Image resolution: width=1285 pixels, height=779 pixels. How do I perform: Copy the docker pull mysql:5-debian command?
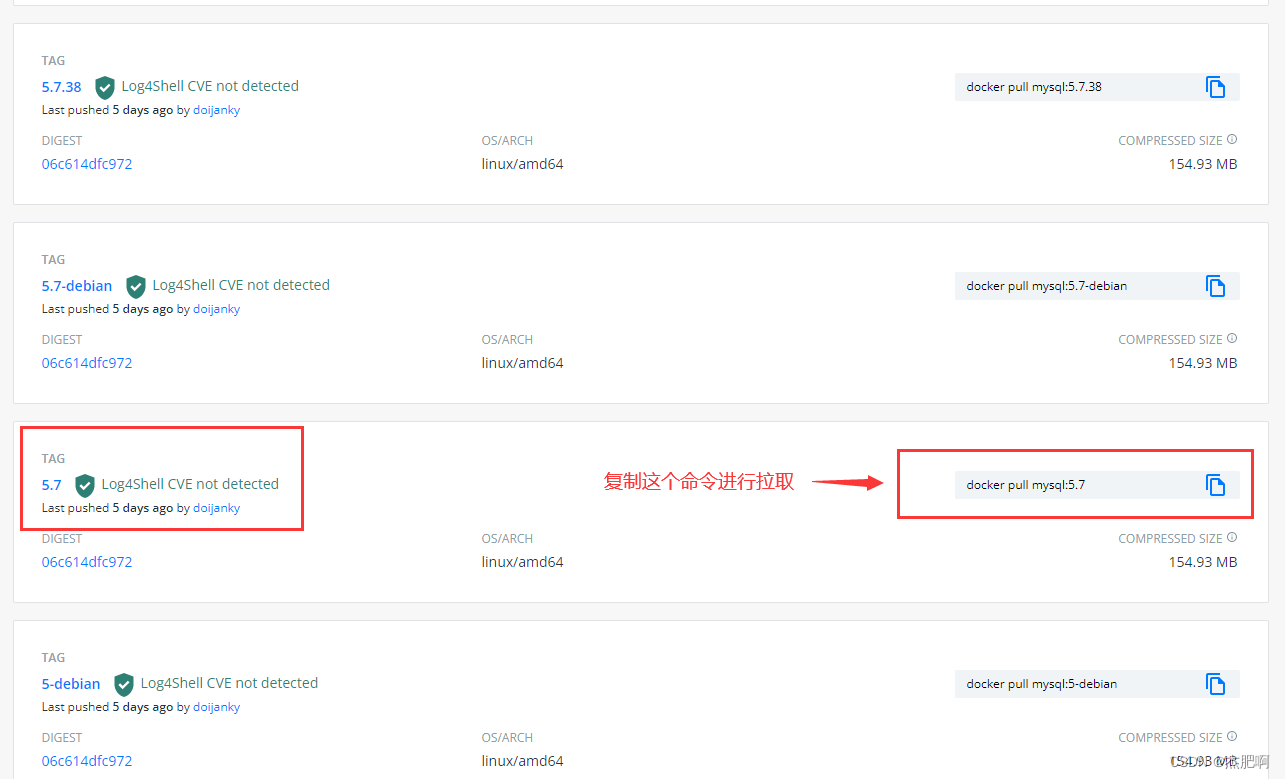click(1215, 684)
